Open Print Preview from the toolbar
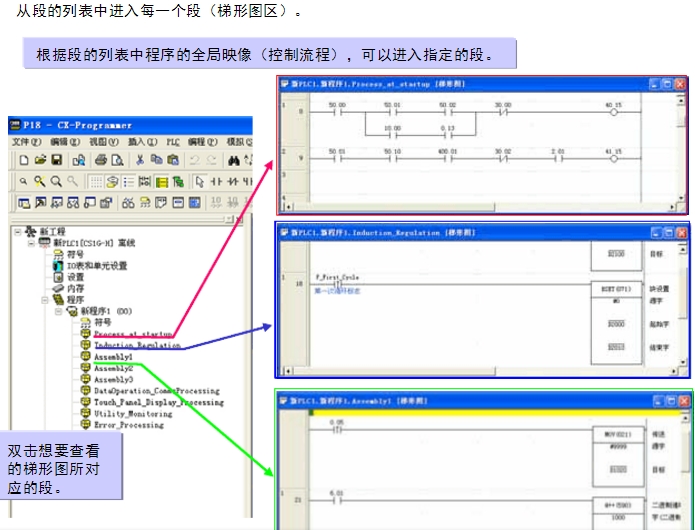The image size is (695, 530). click(x=117, y=160)
